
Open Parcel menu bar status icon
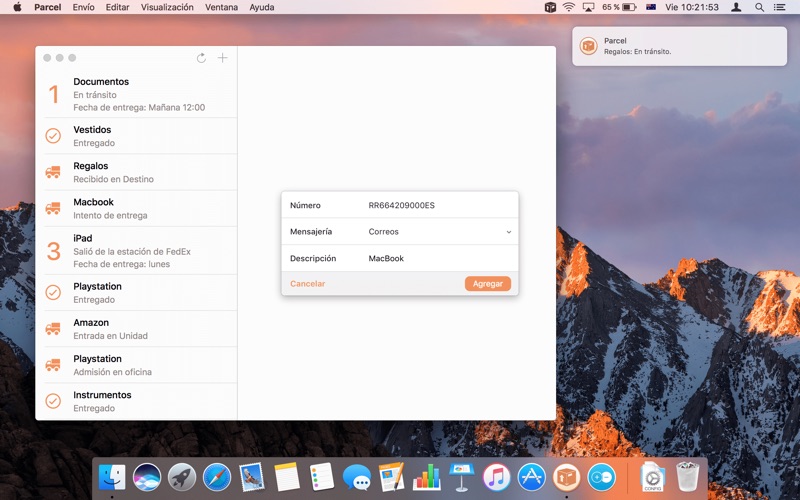(550, 7)
